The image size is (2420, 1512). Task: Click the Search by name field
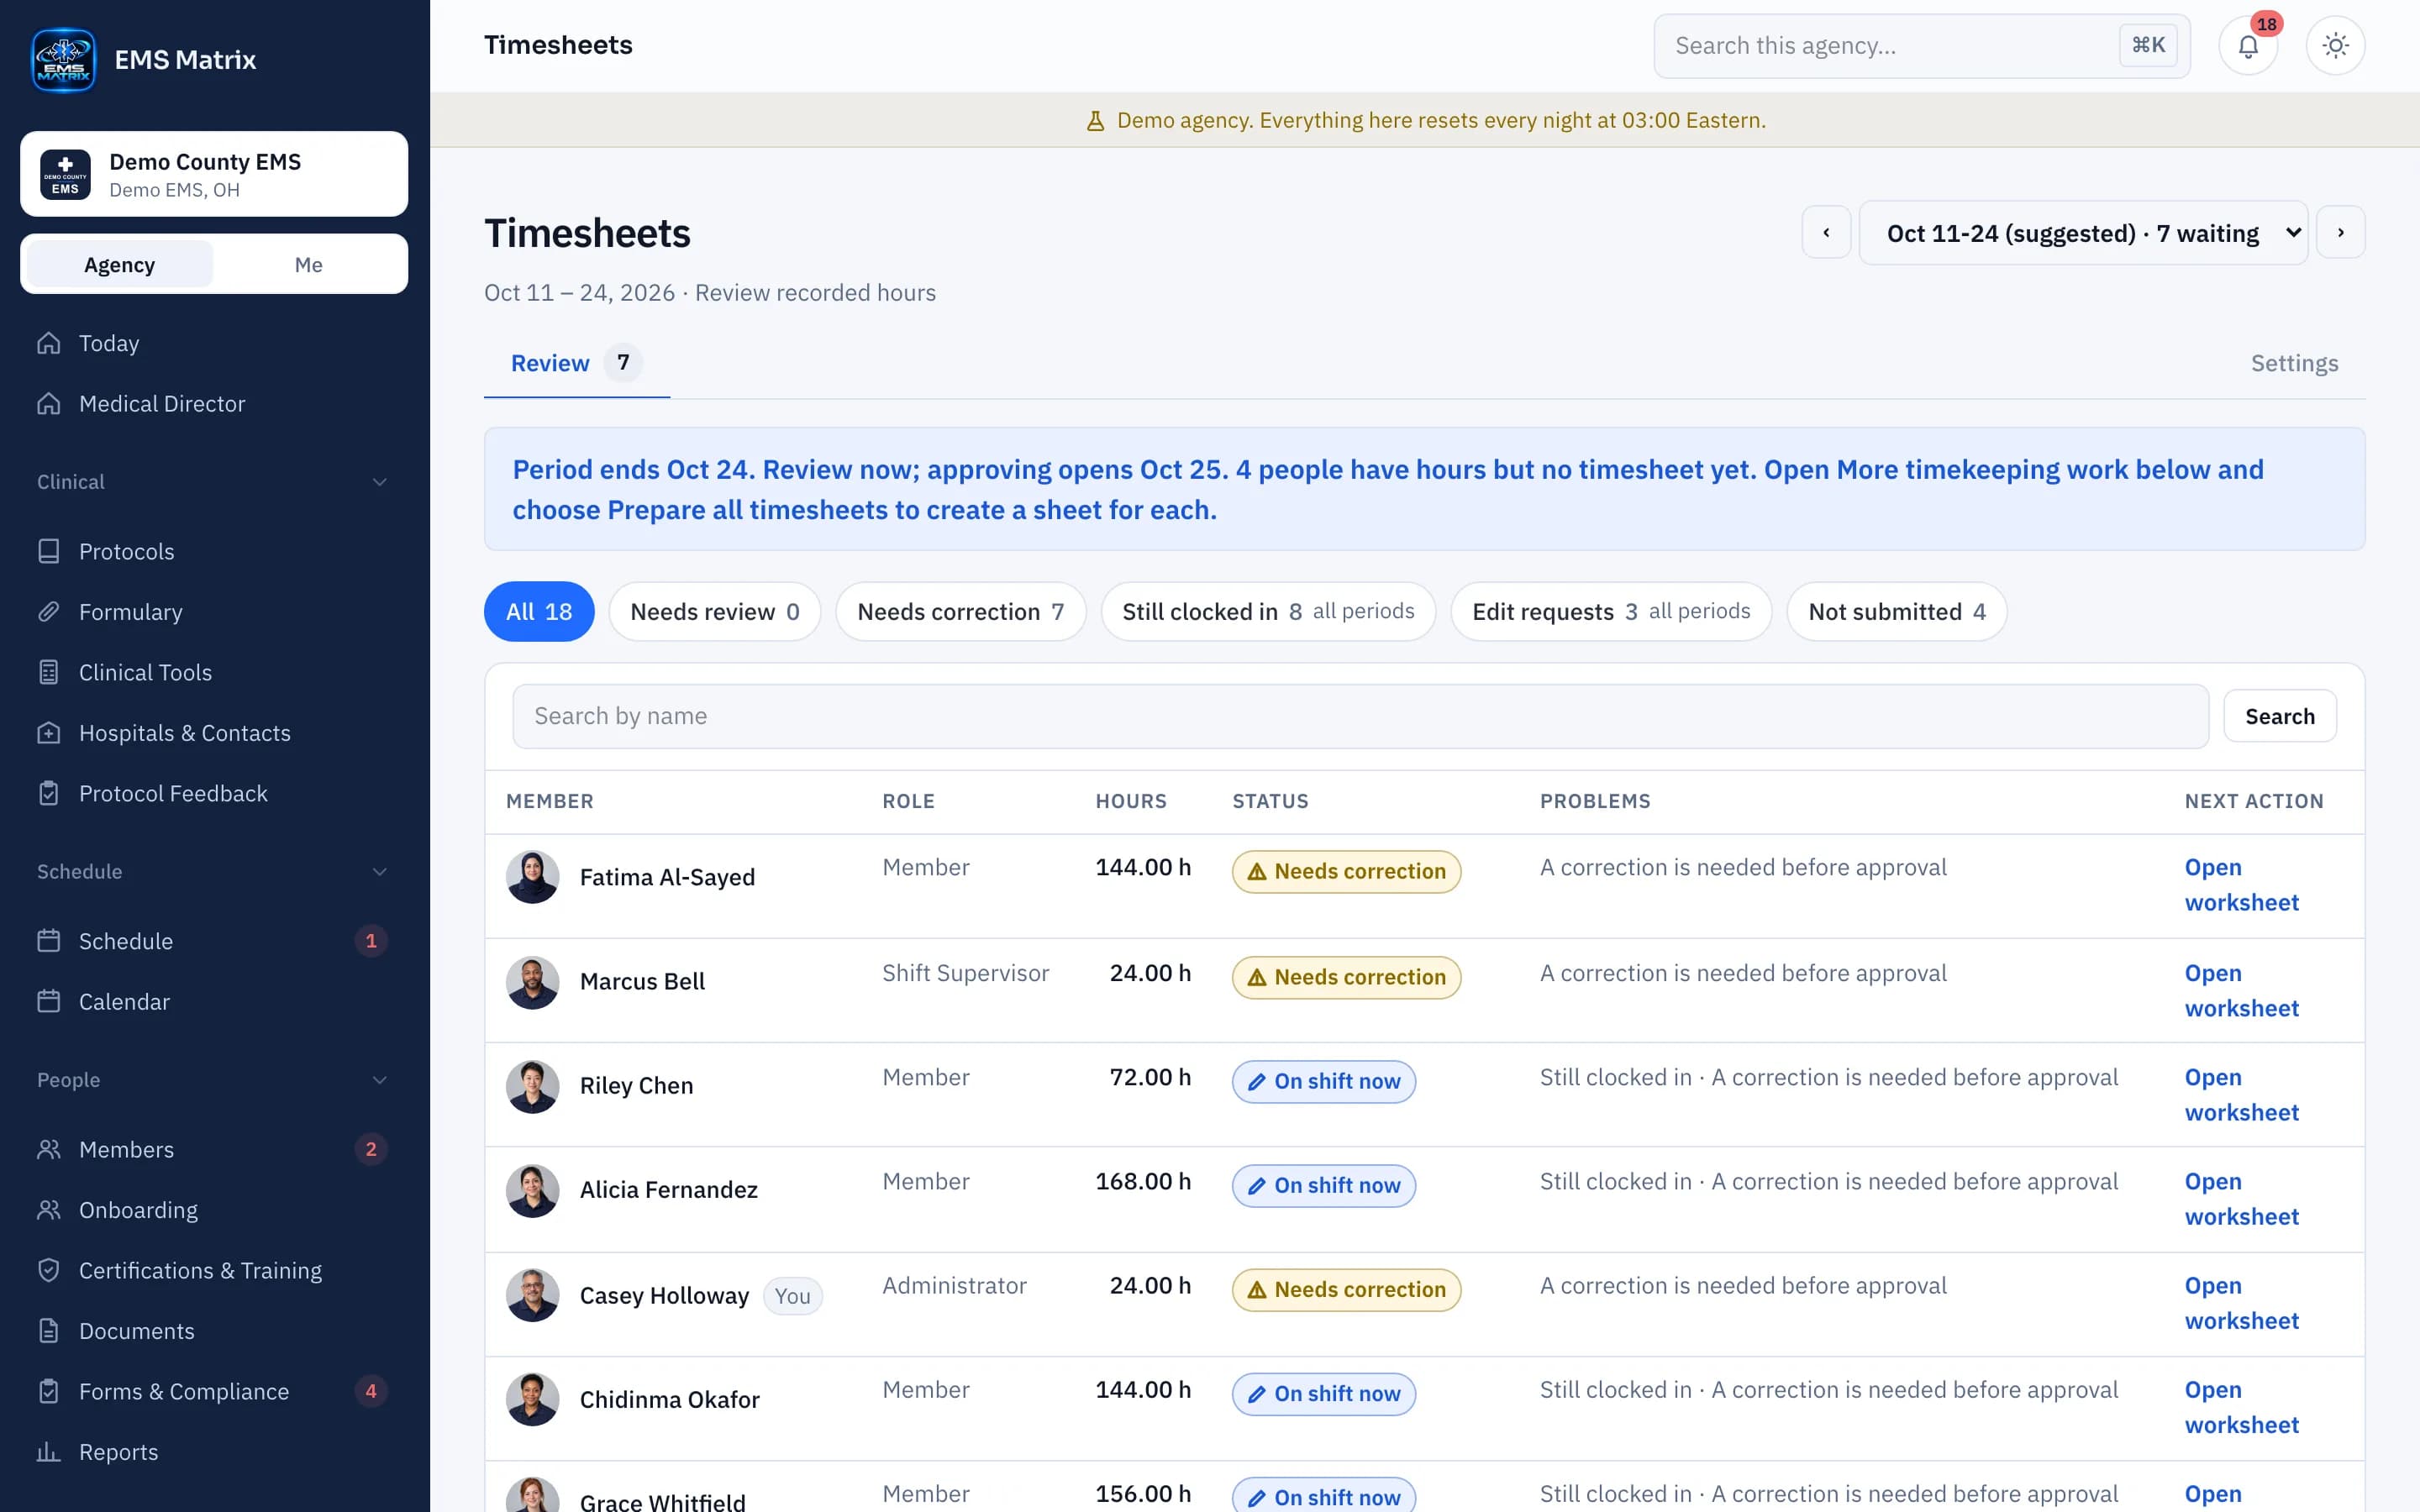(1360, 716)
